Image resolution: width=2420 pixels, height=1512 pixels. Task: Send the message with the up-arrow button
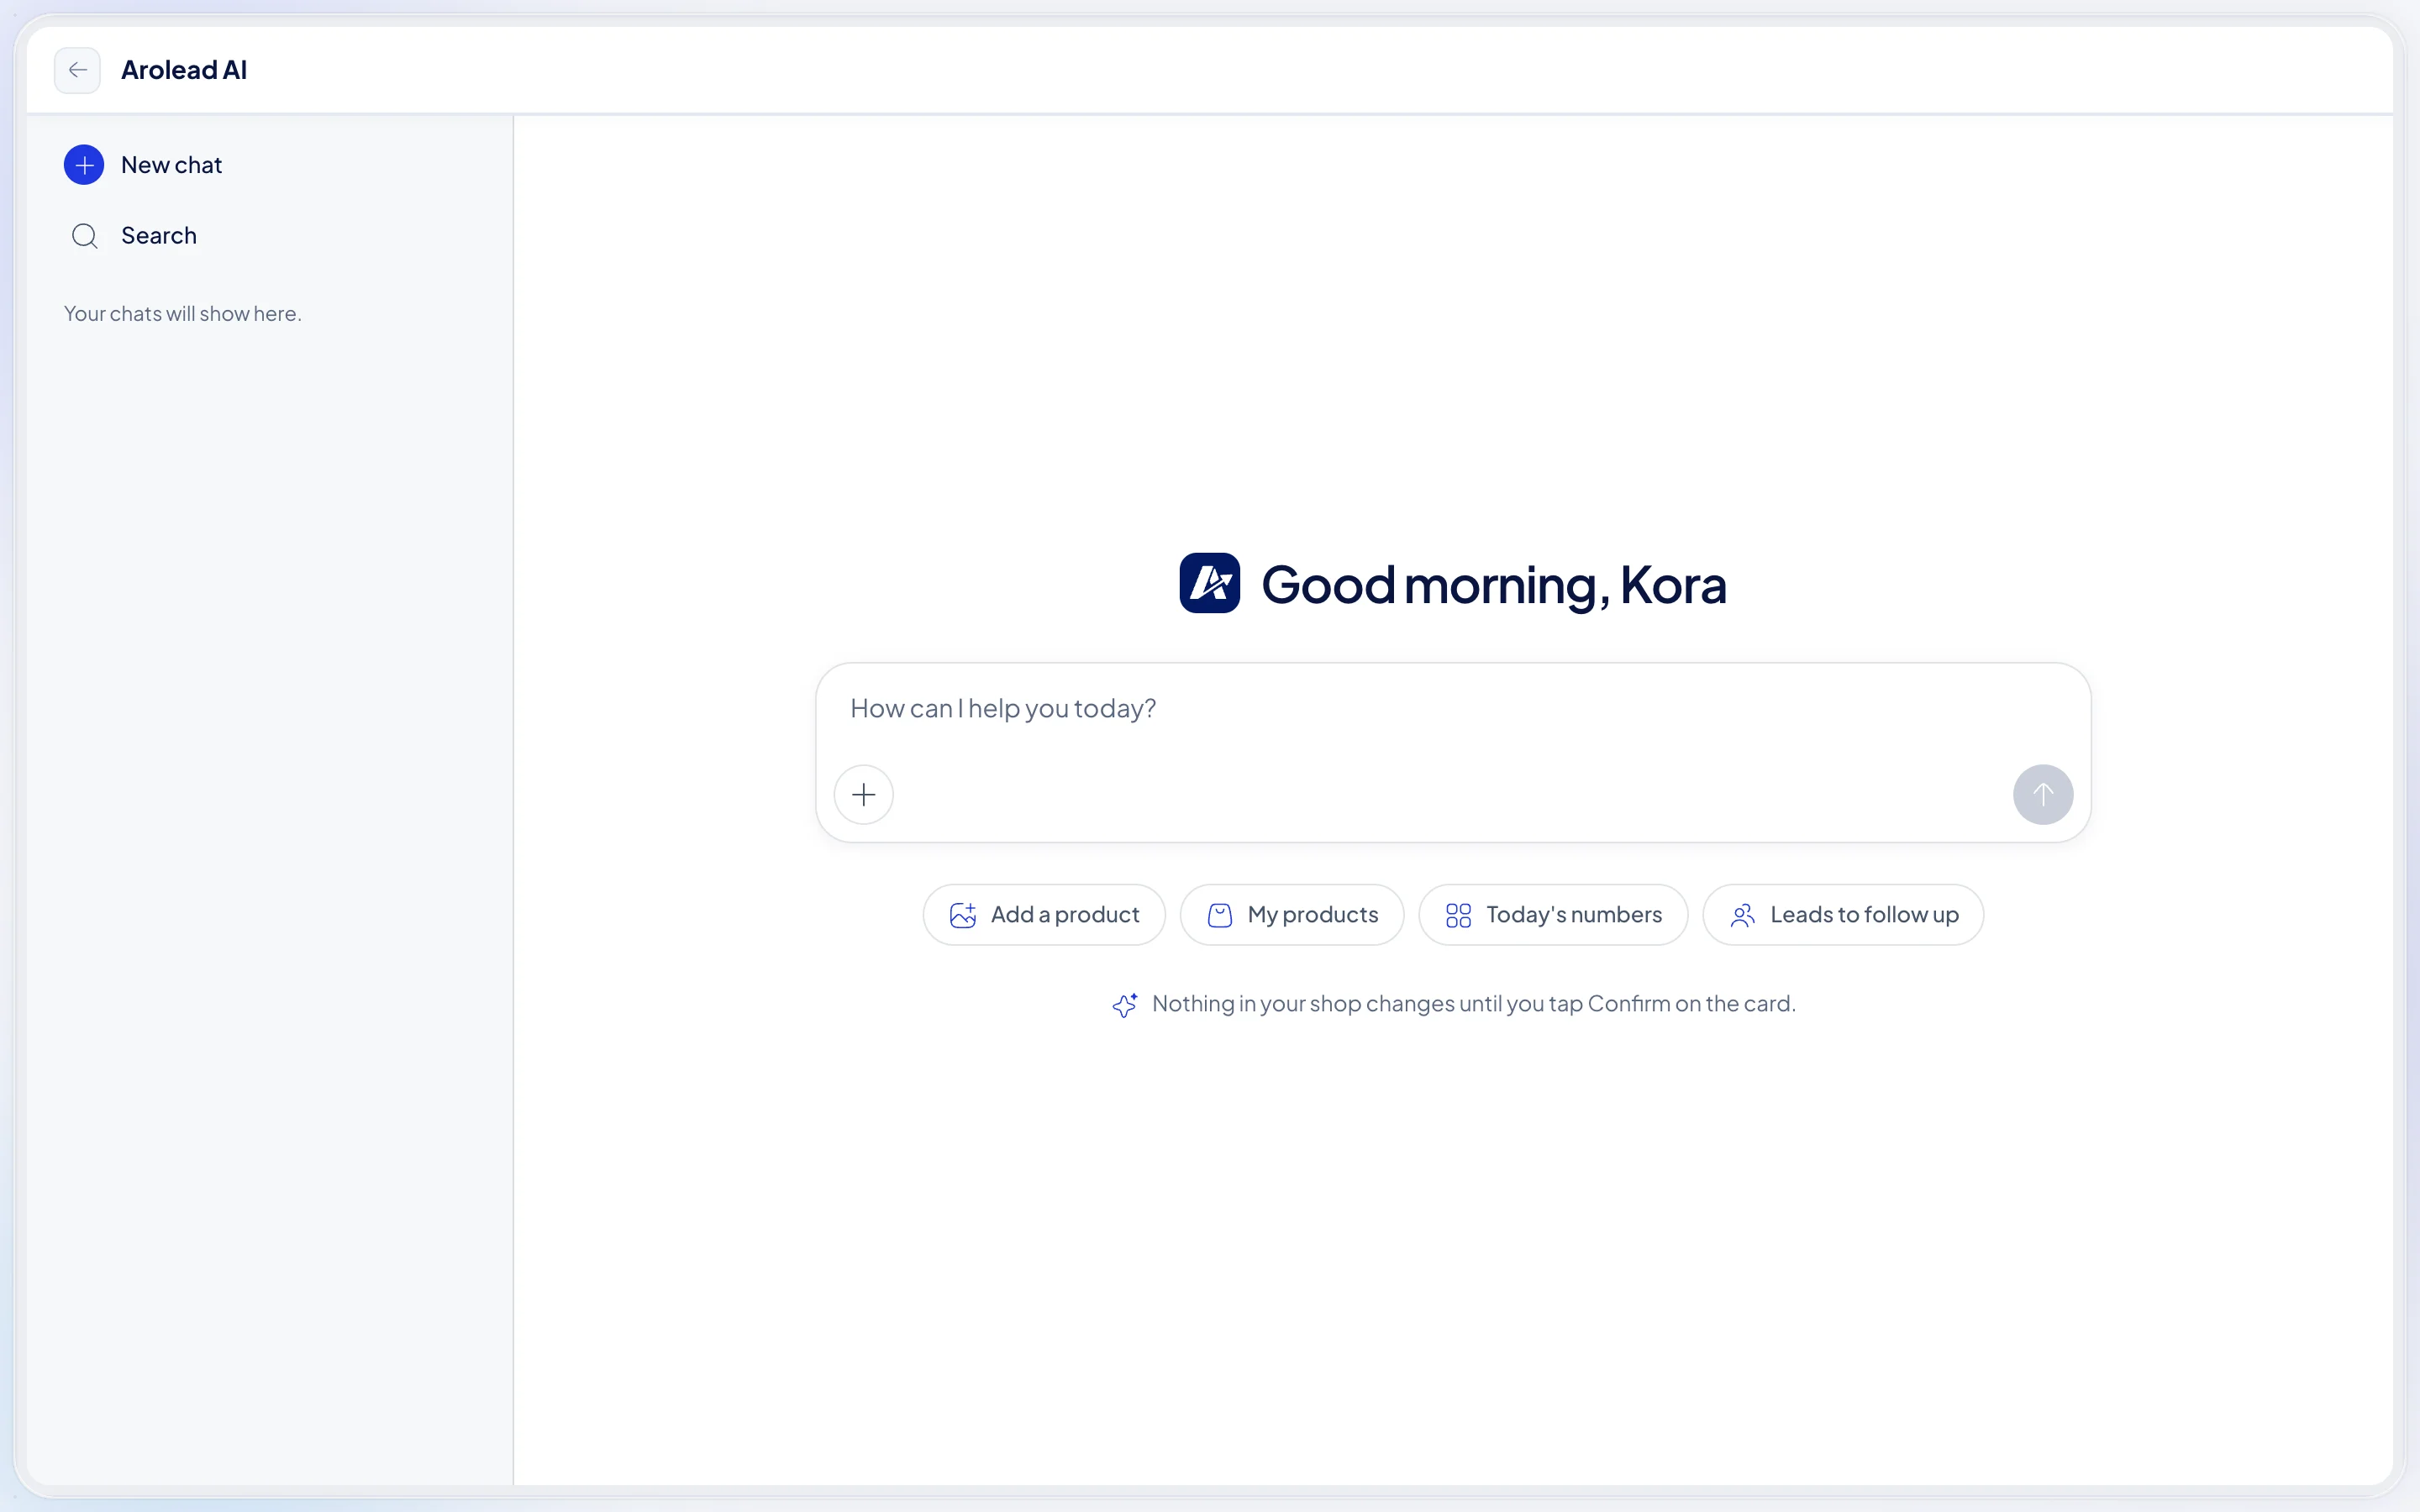click(x=2042, y=795)
